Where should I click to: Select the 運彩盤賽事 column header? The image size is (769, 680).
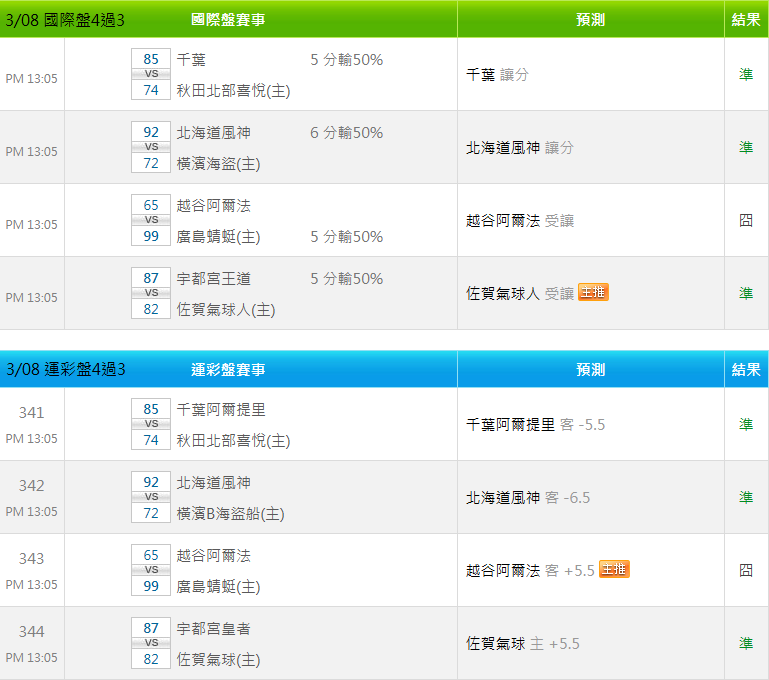(228, 369)
